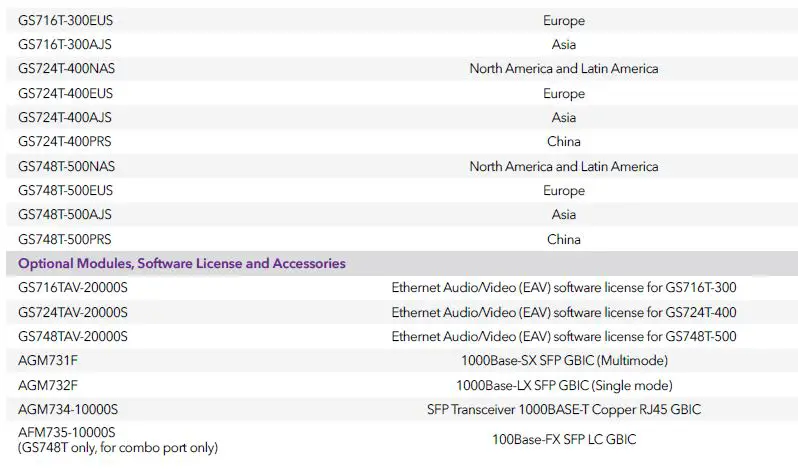Click SFP Transceiver 1000BASE-T Copper RJ45 GBIC text
Screen dimensions: 798x469
pyautogui.click(x=564, y=409)
